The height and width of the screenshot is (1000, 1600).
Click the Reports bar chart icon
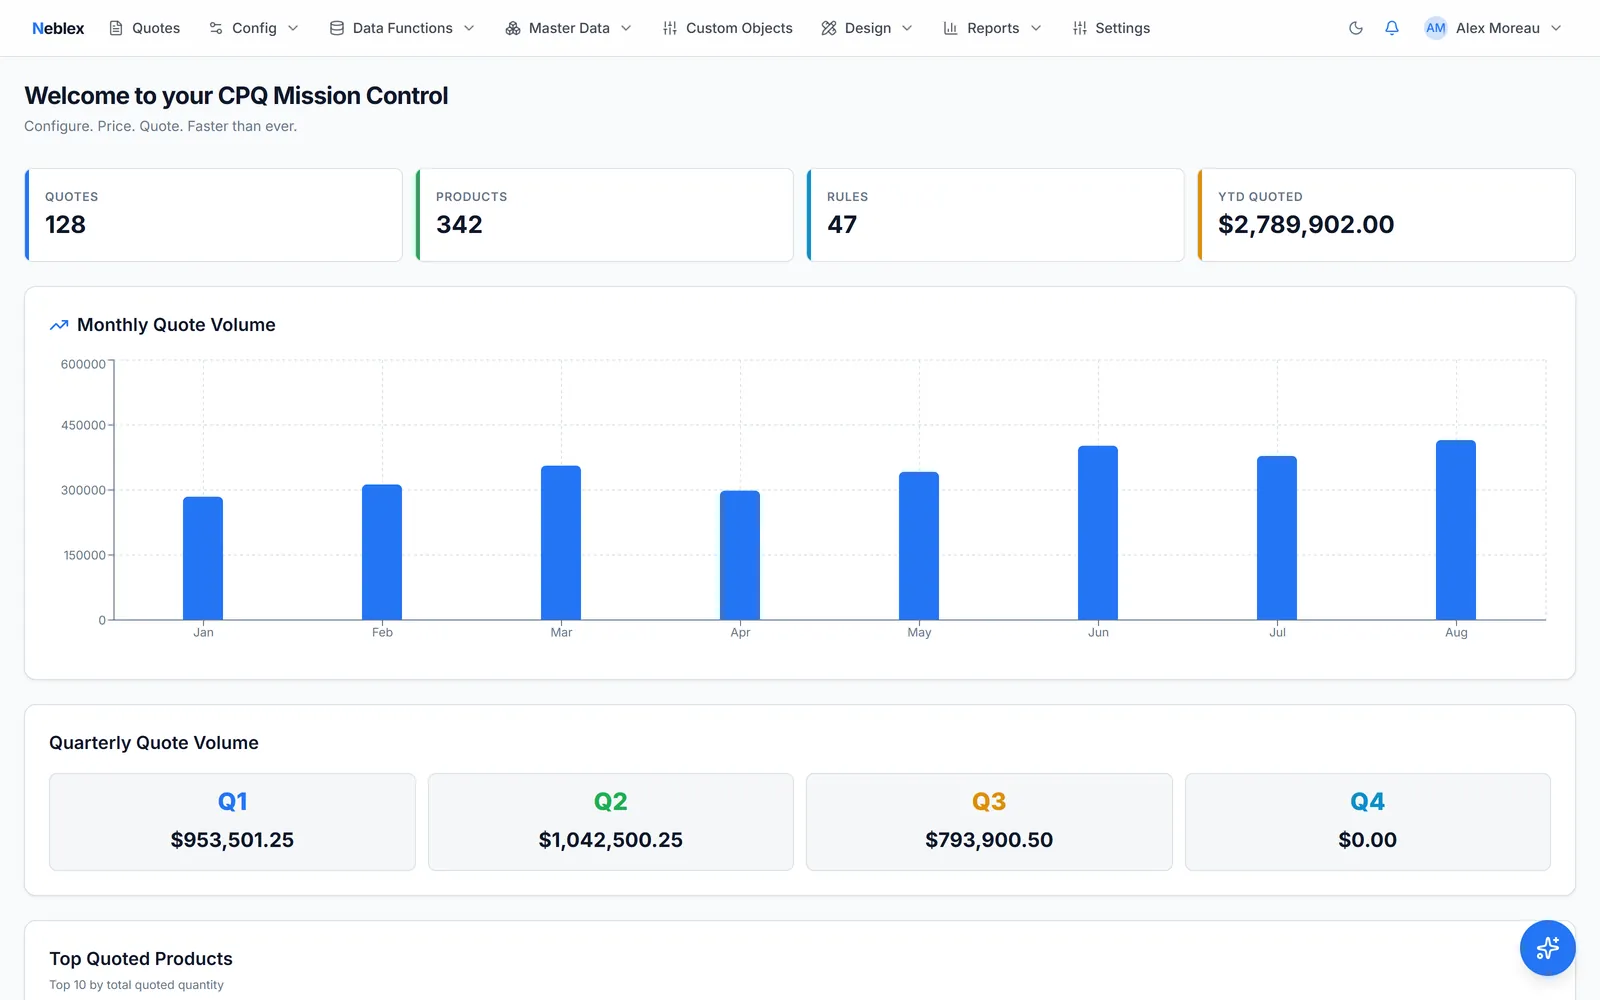point(951,28)
